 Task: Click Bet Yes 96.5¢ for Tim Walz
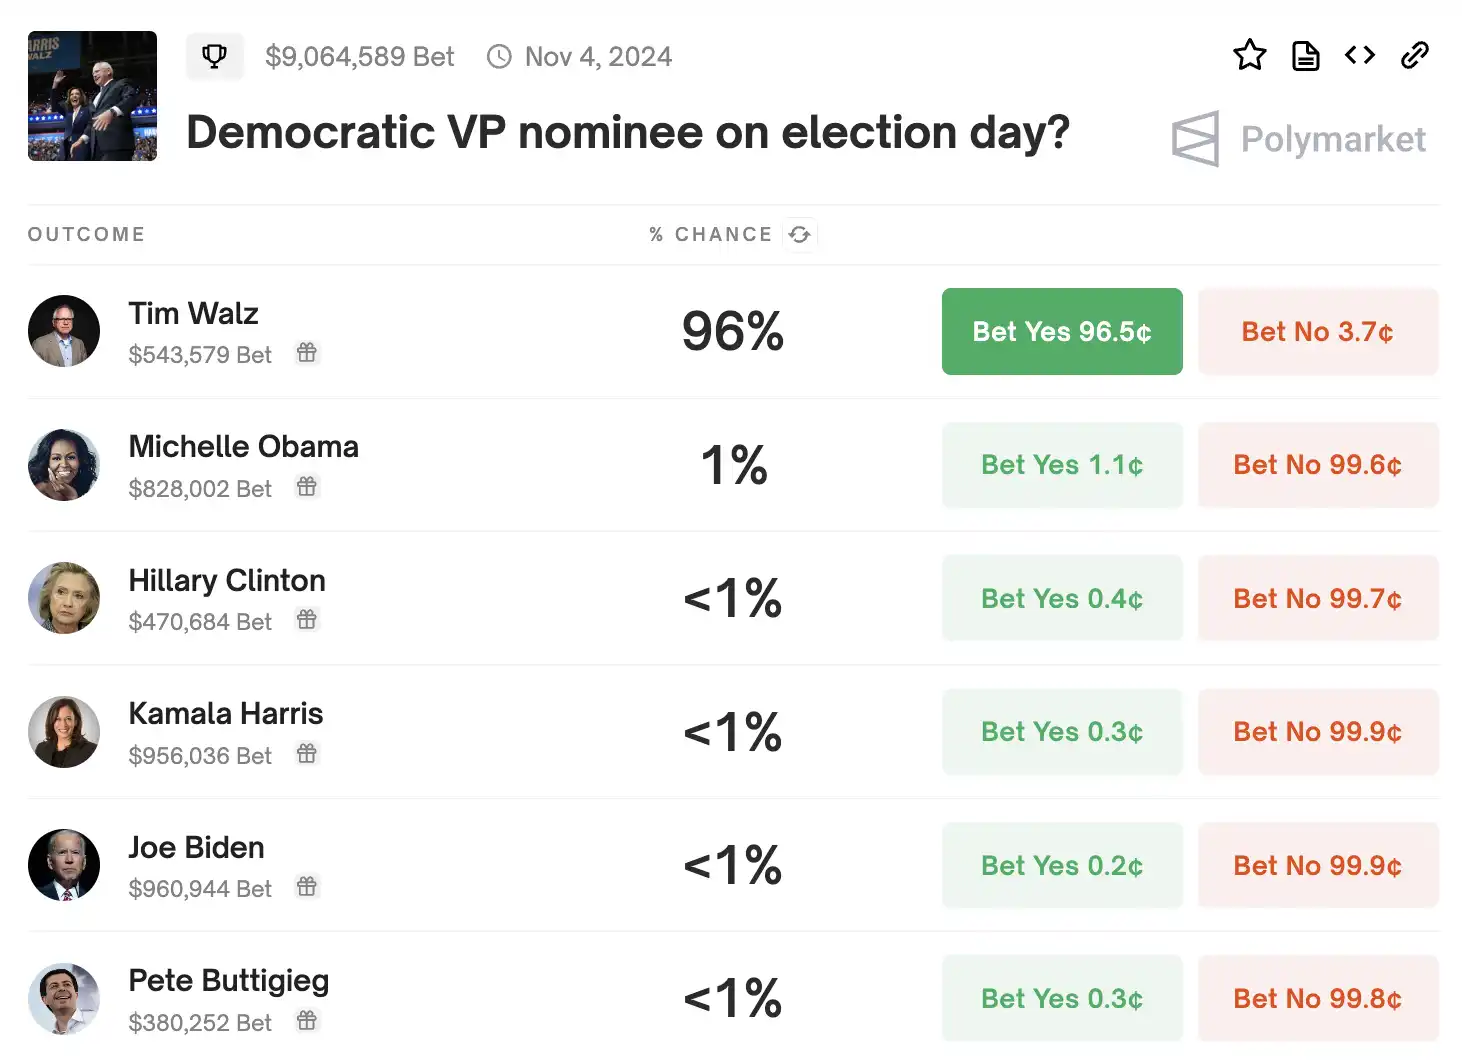click(x=1062, y=332)
